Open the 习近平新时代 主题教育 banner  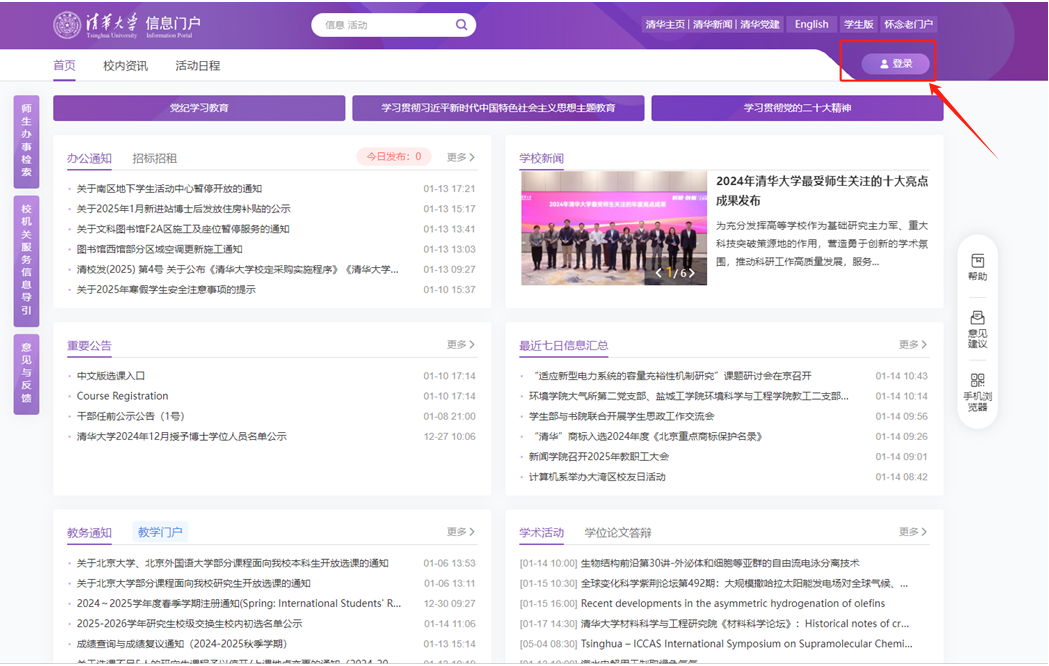[498, 108]
